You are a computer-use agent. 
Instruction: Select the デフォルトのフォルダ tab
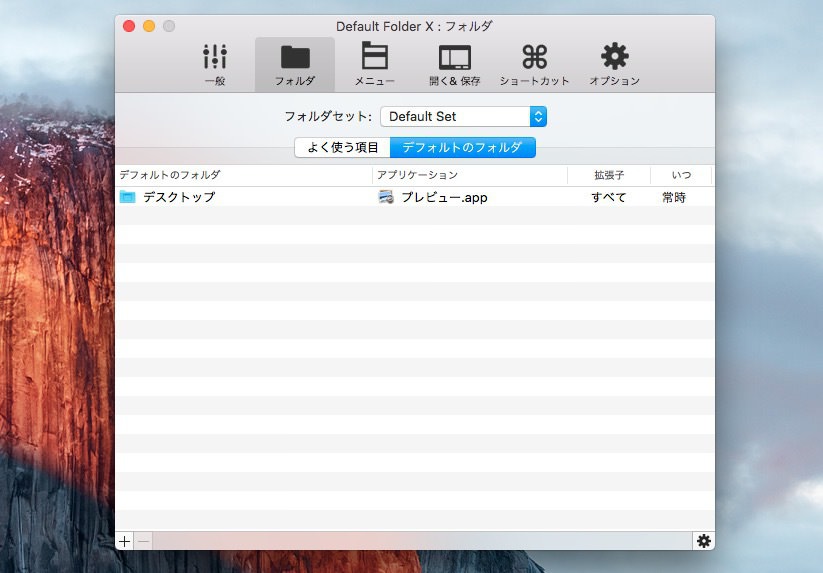pyautogui.click(x=462, y=147)
